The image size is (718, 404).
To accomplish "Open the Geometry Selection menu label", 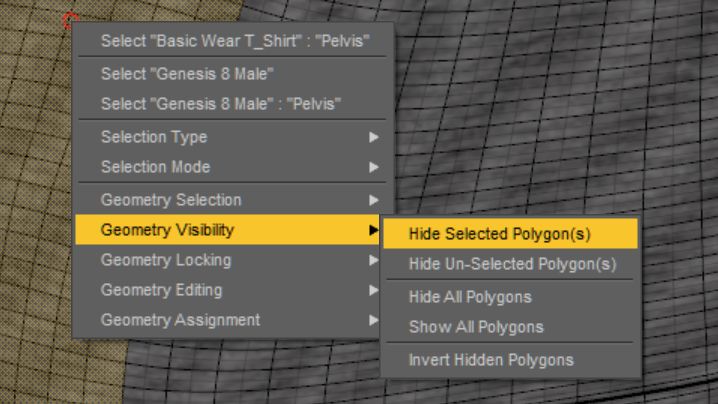I will click(171, 200).
